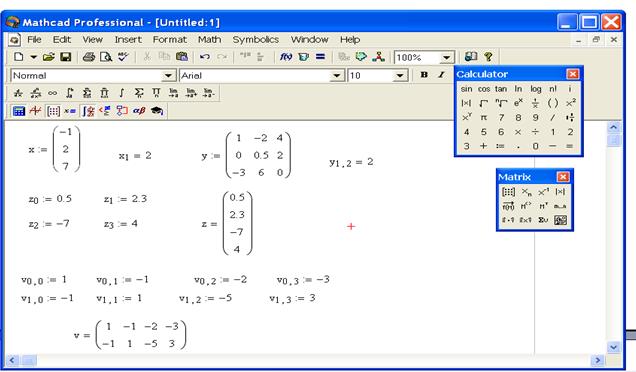Open the Insert menu
The image size is (636, 372).
click(x=128, y=40)
